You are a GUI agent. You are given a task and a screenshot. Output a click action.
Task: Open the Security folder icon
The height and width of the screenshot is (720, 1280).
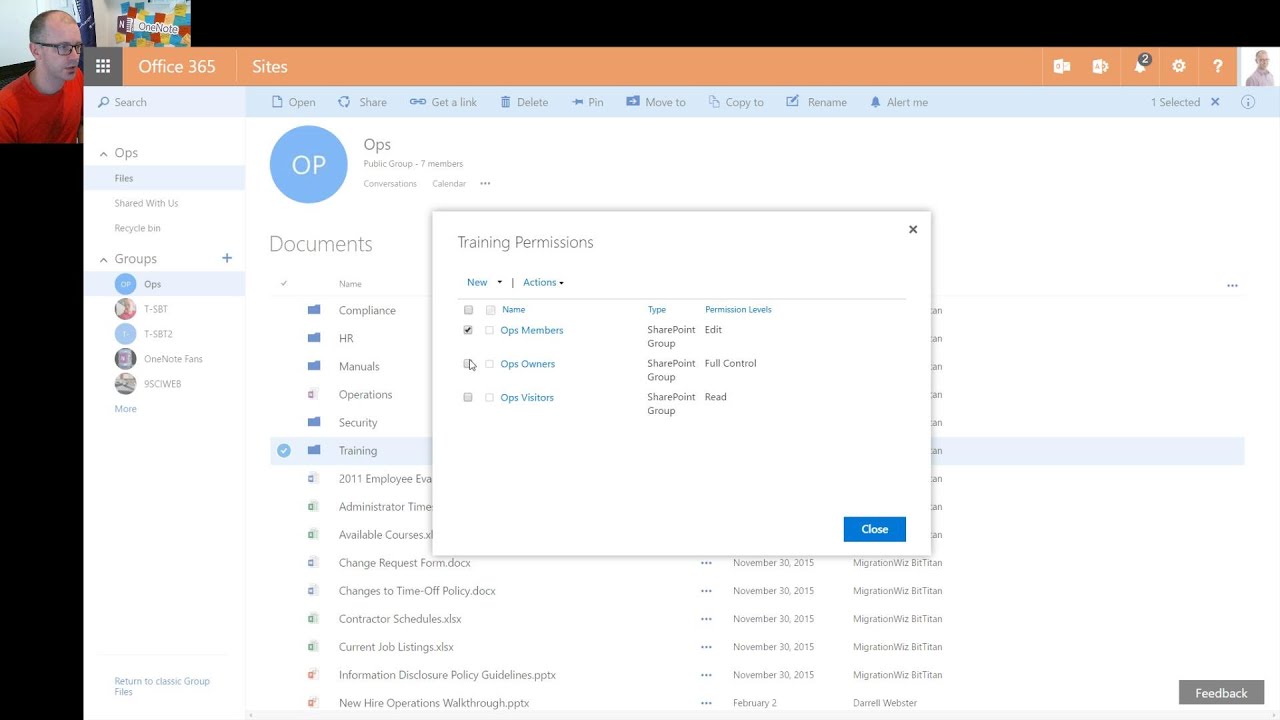point(314,422)
